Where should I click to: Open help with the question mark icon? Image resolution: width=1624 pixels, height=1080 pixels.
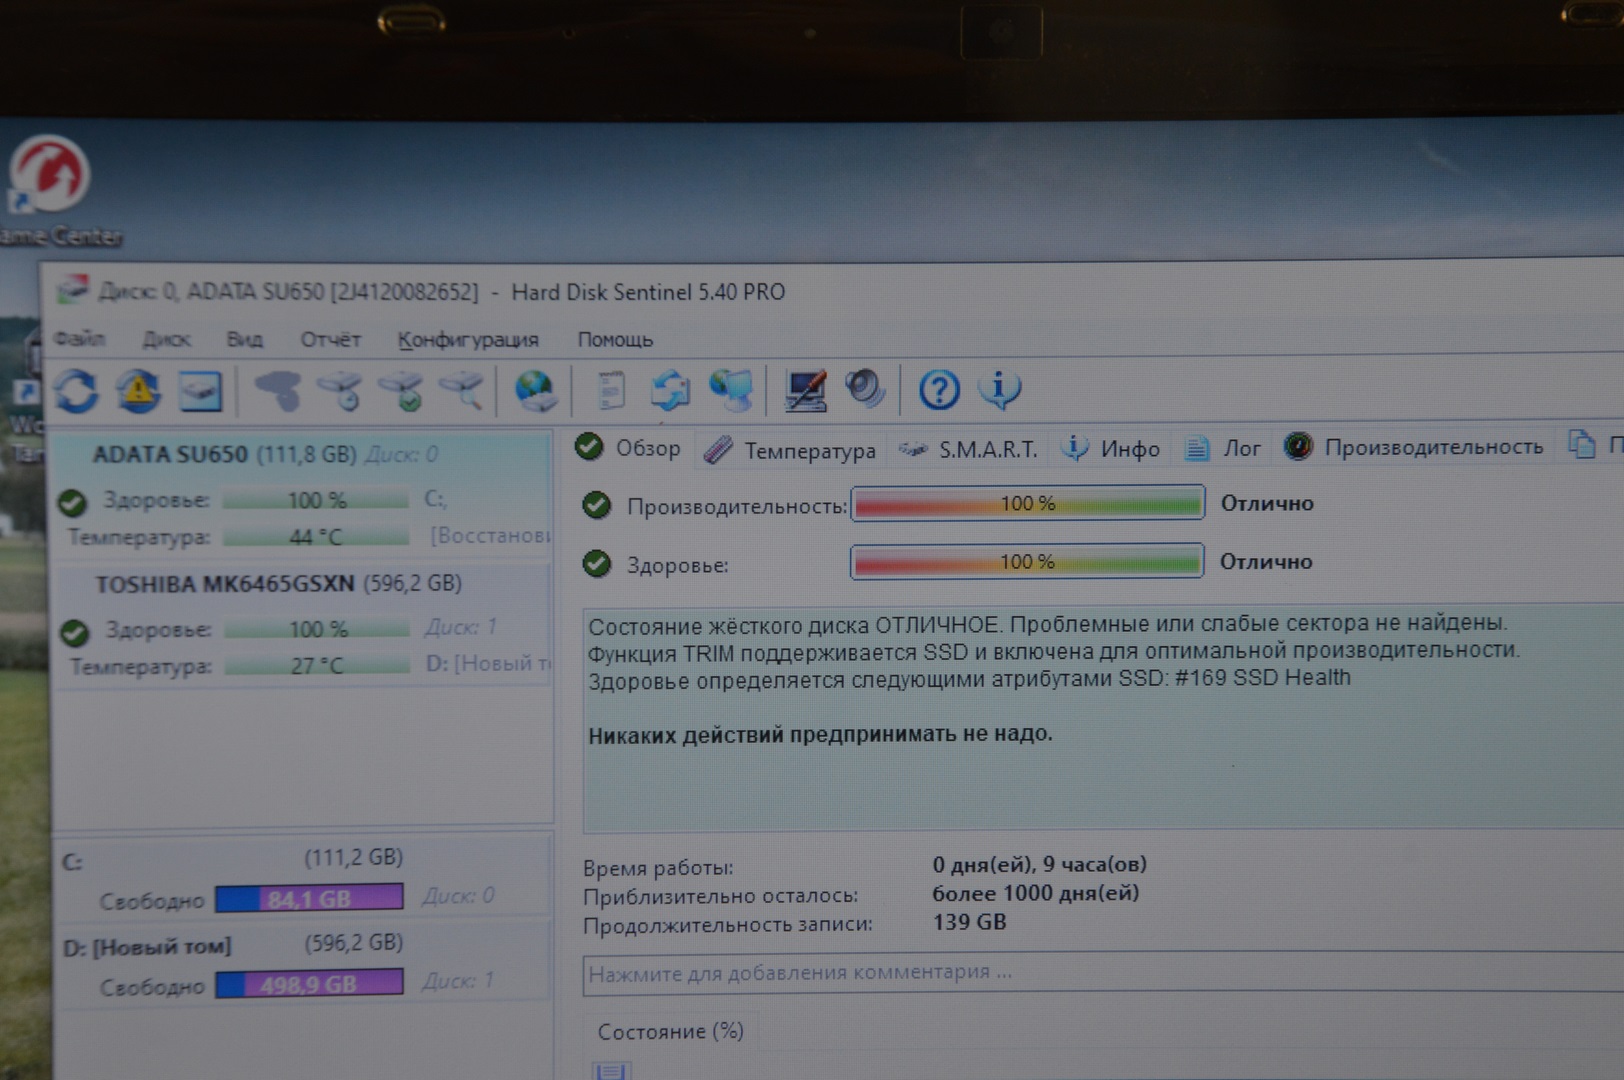(939, 389)
